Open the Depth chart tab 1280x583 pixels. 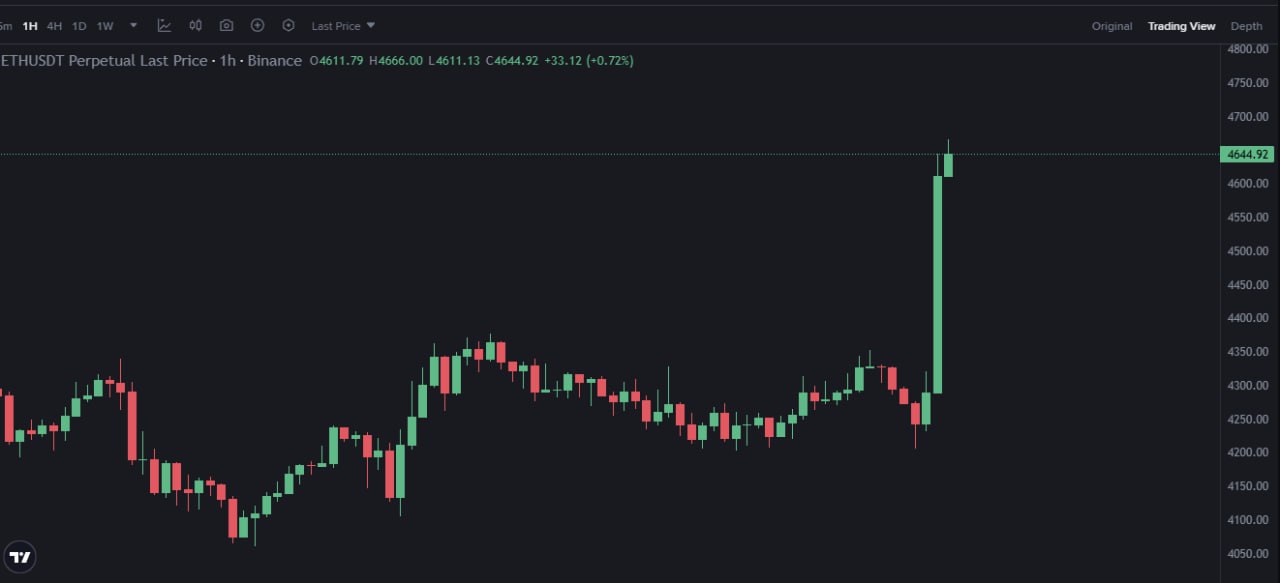click(x=1246, y=26)
